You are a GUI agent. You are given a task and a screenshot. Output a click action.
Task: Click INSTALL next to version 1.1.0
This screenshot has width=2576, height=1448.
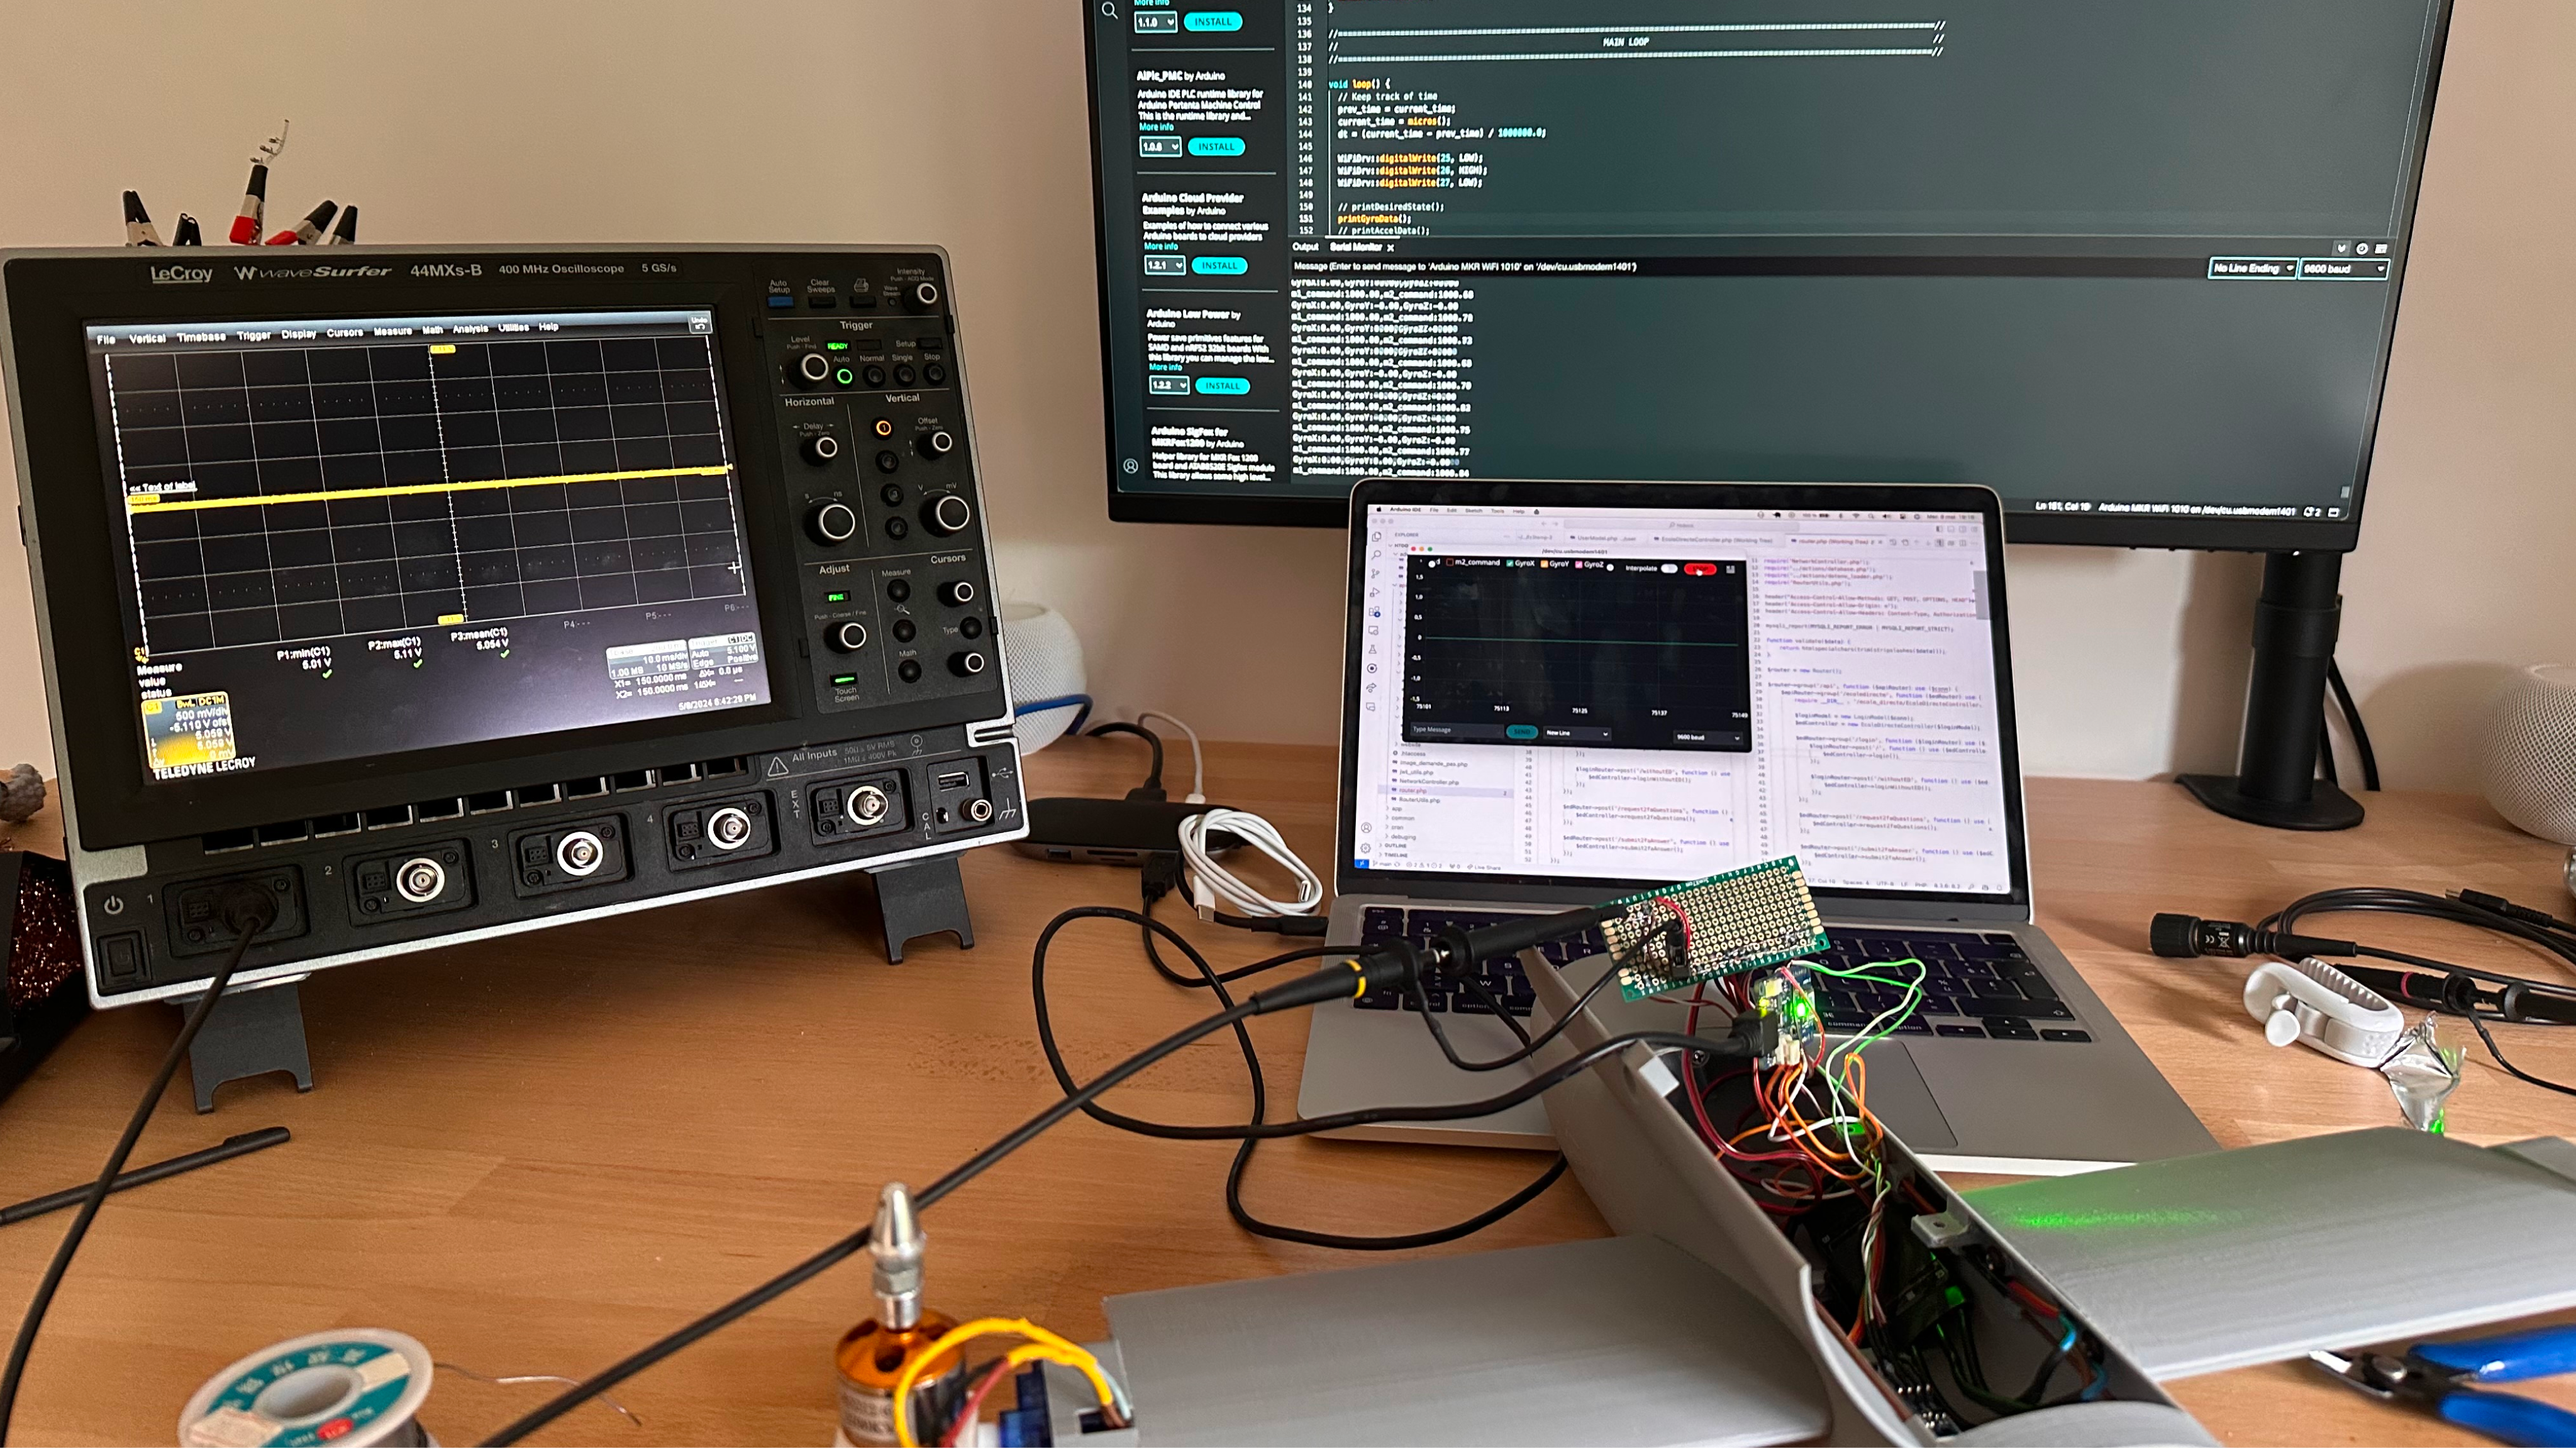1213,22
